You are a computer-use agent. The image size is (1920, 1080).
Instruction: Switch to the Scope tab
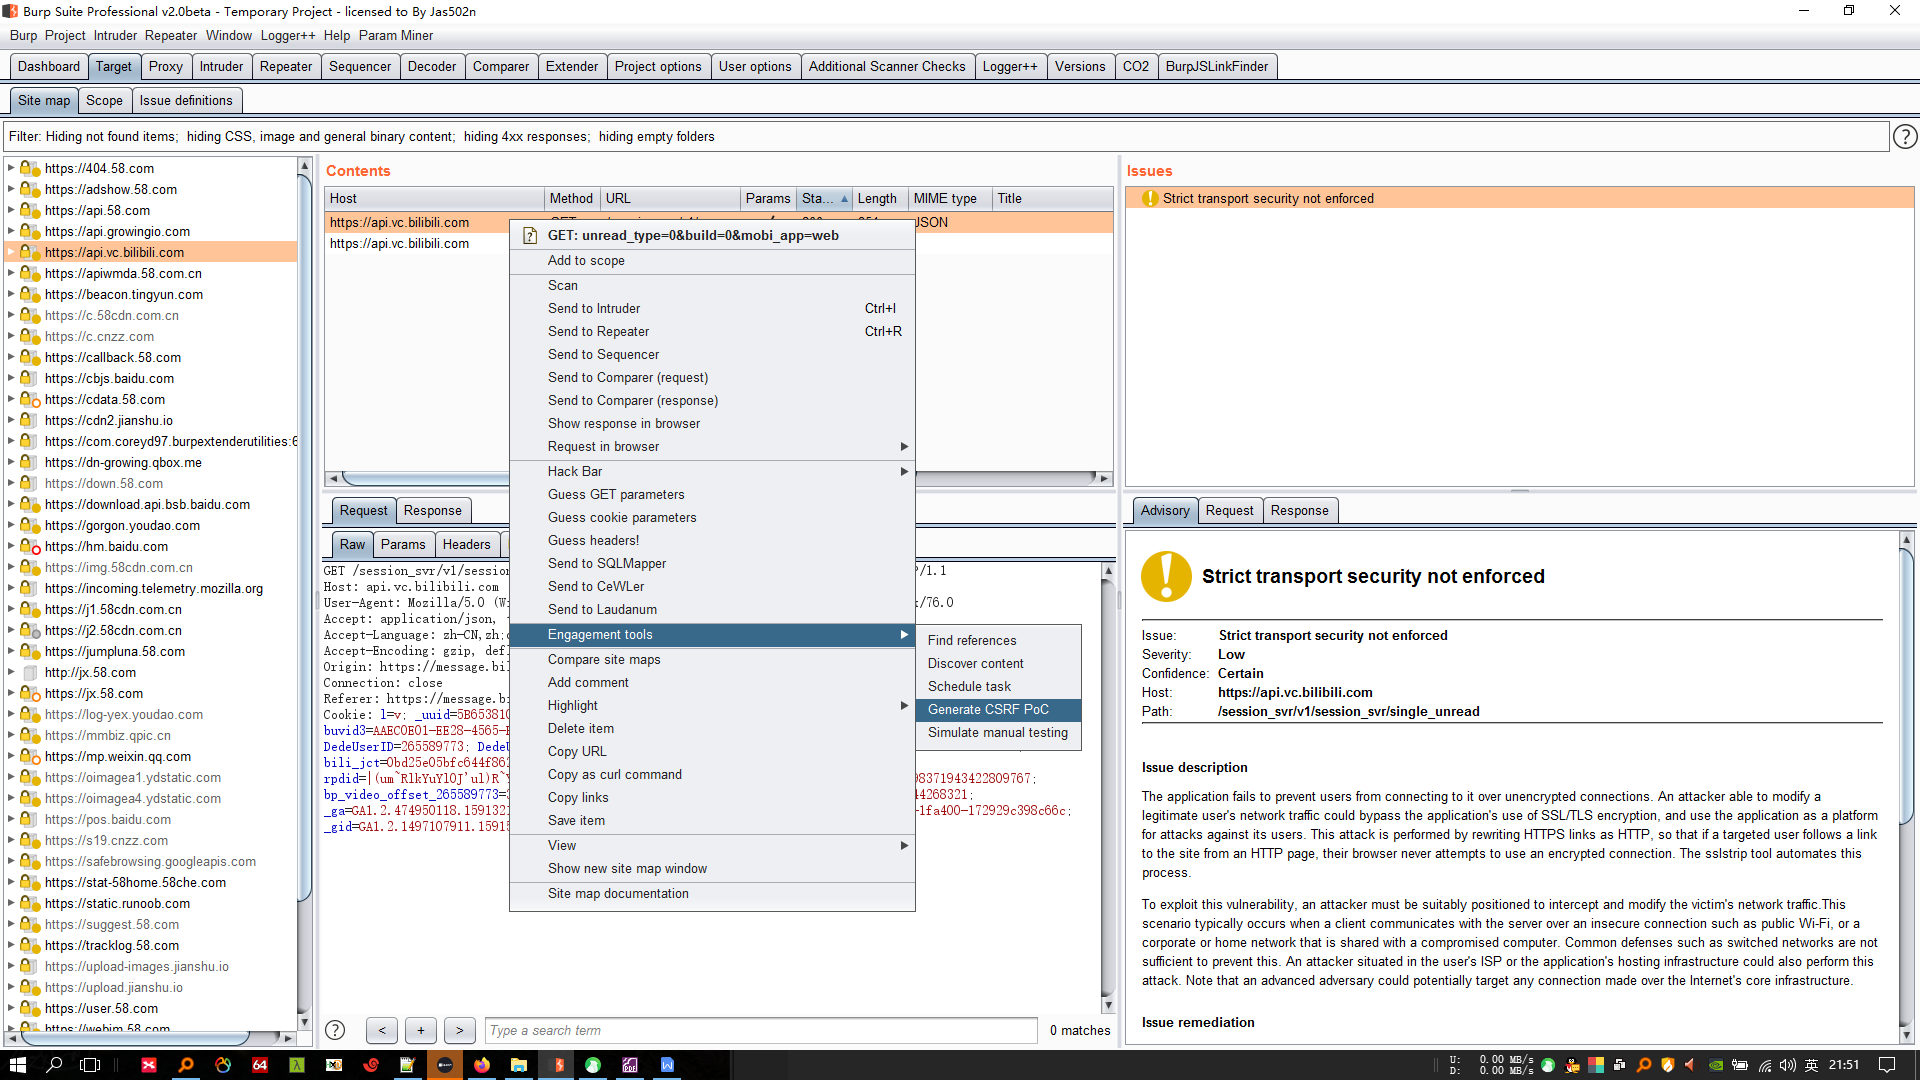104,100
